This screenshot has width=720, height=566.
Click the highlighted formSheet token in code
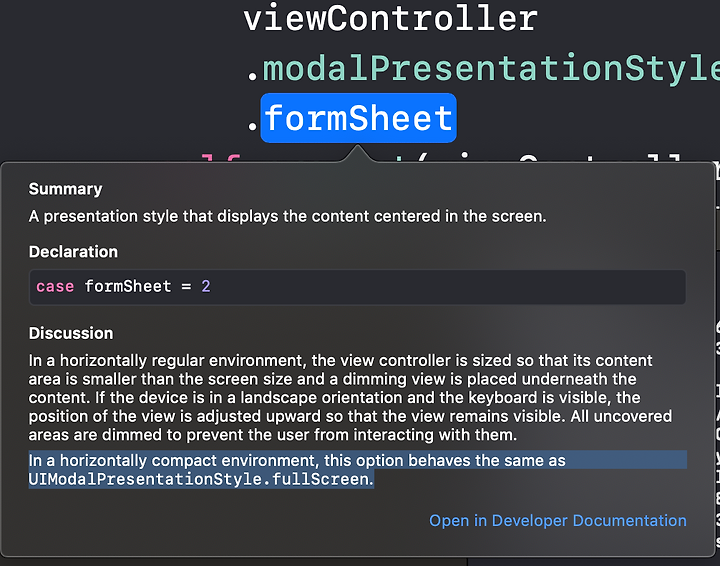(358, 118)
